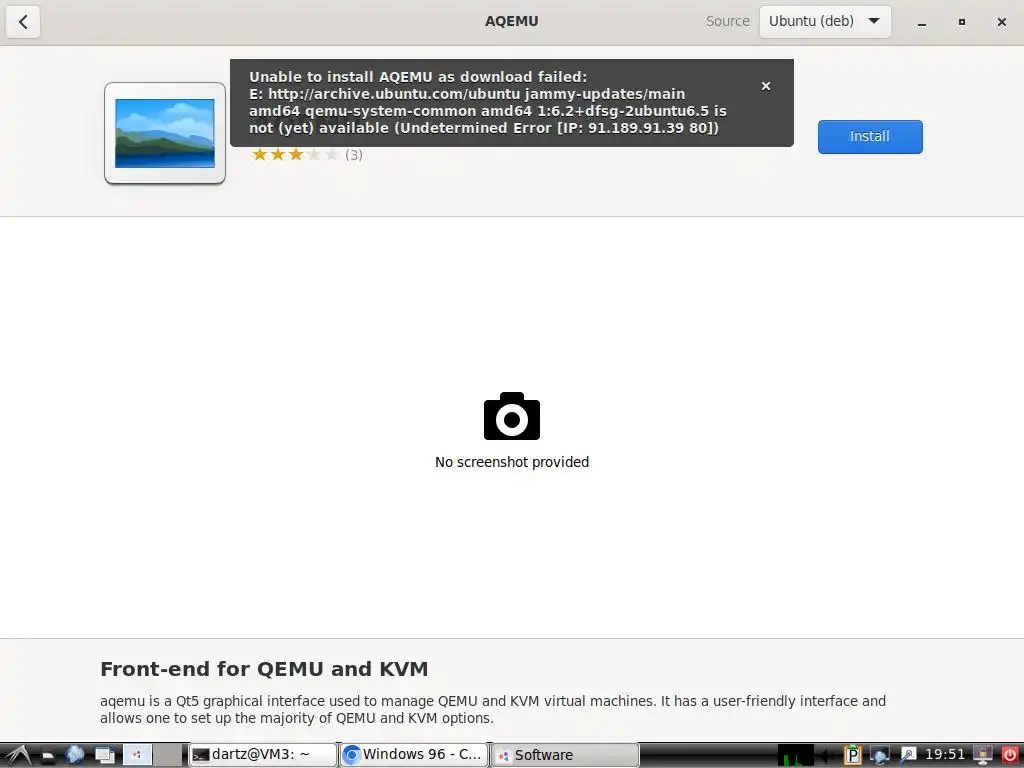Viewport: 1024px width, 768px height.
Task: Click the aqemu description paragraph
Action: click(493, 709)
